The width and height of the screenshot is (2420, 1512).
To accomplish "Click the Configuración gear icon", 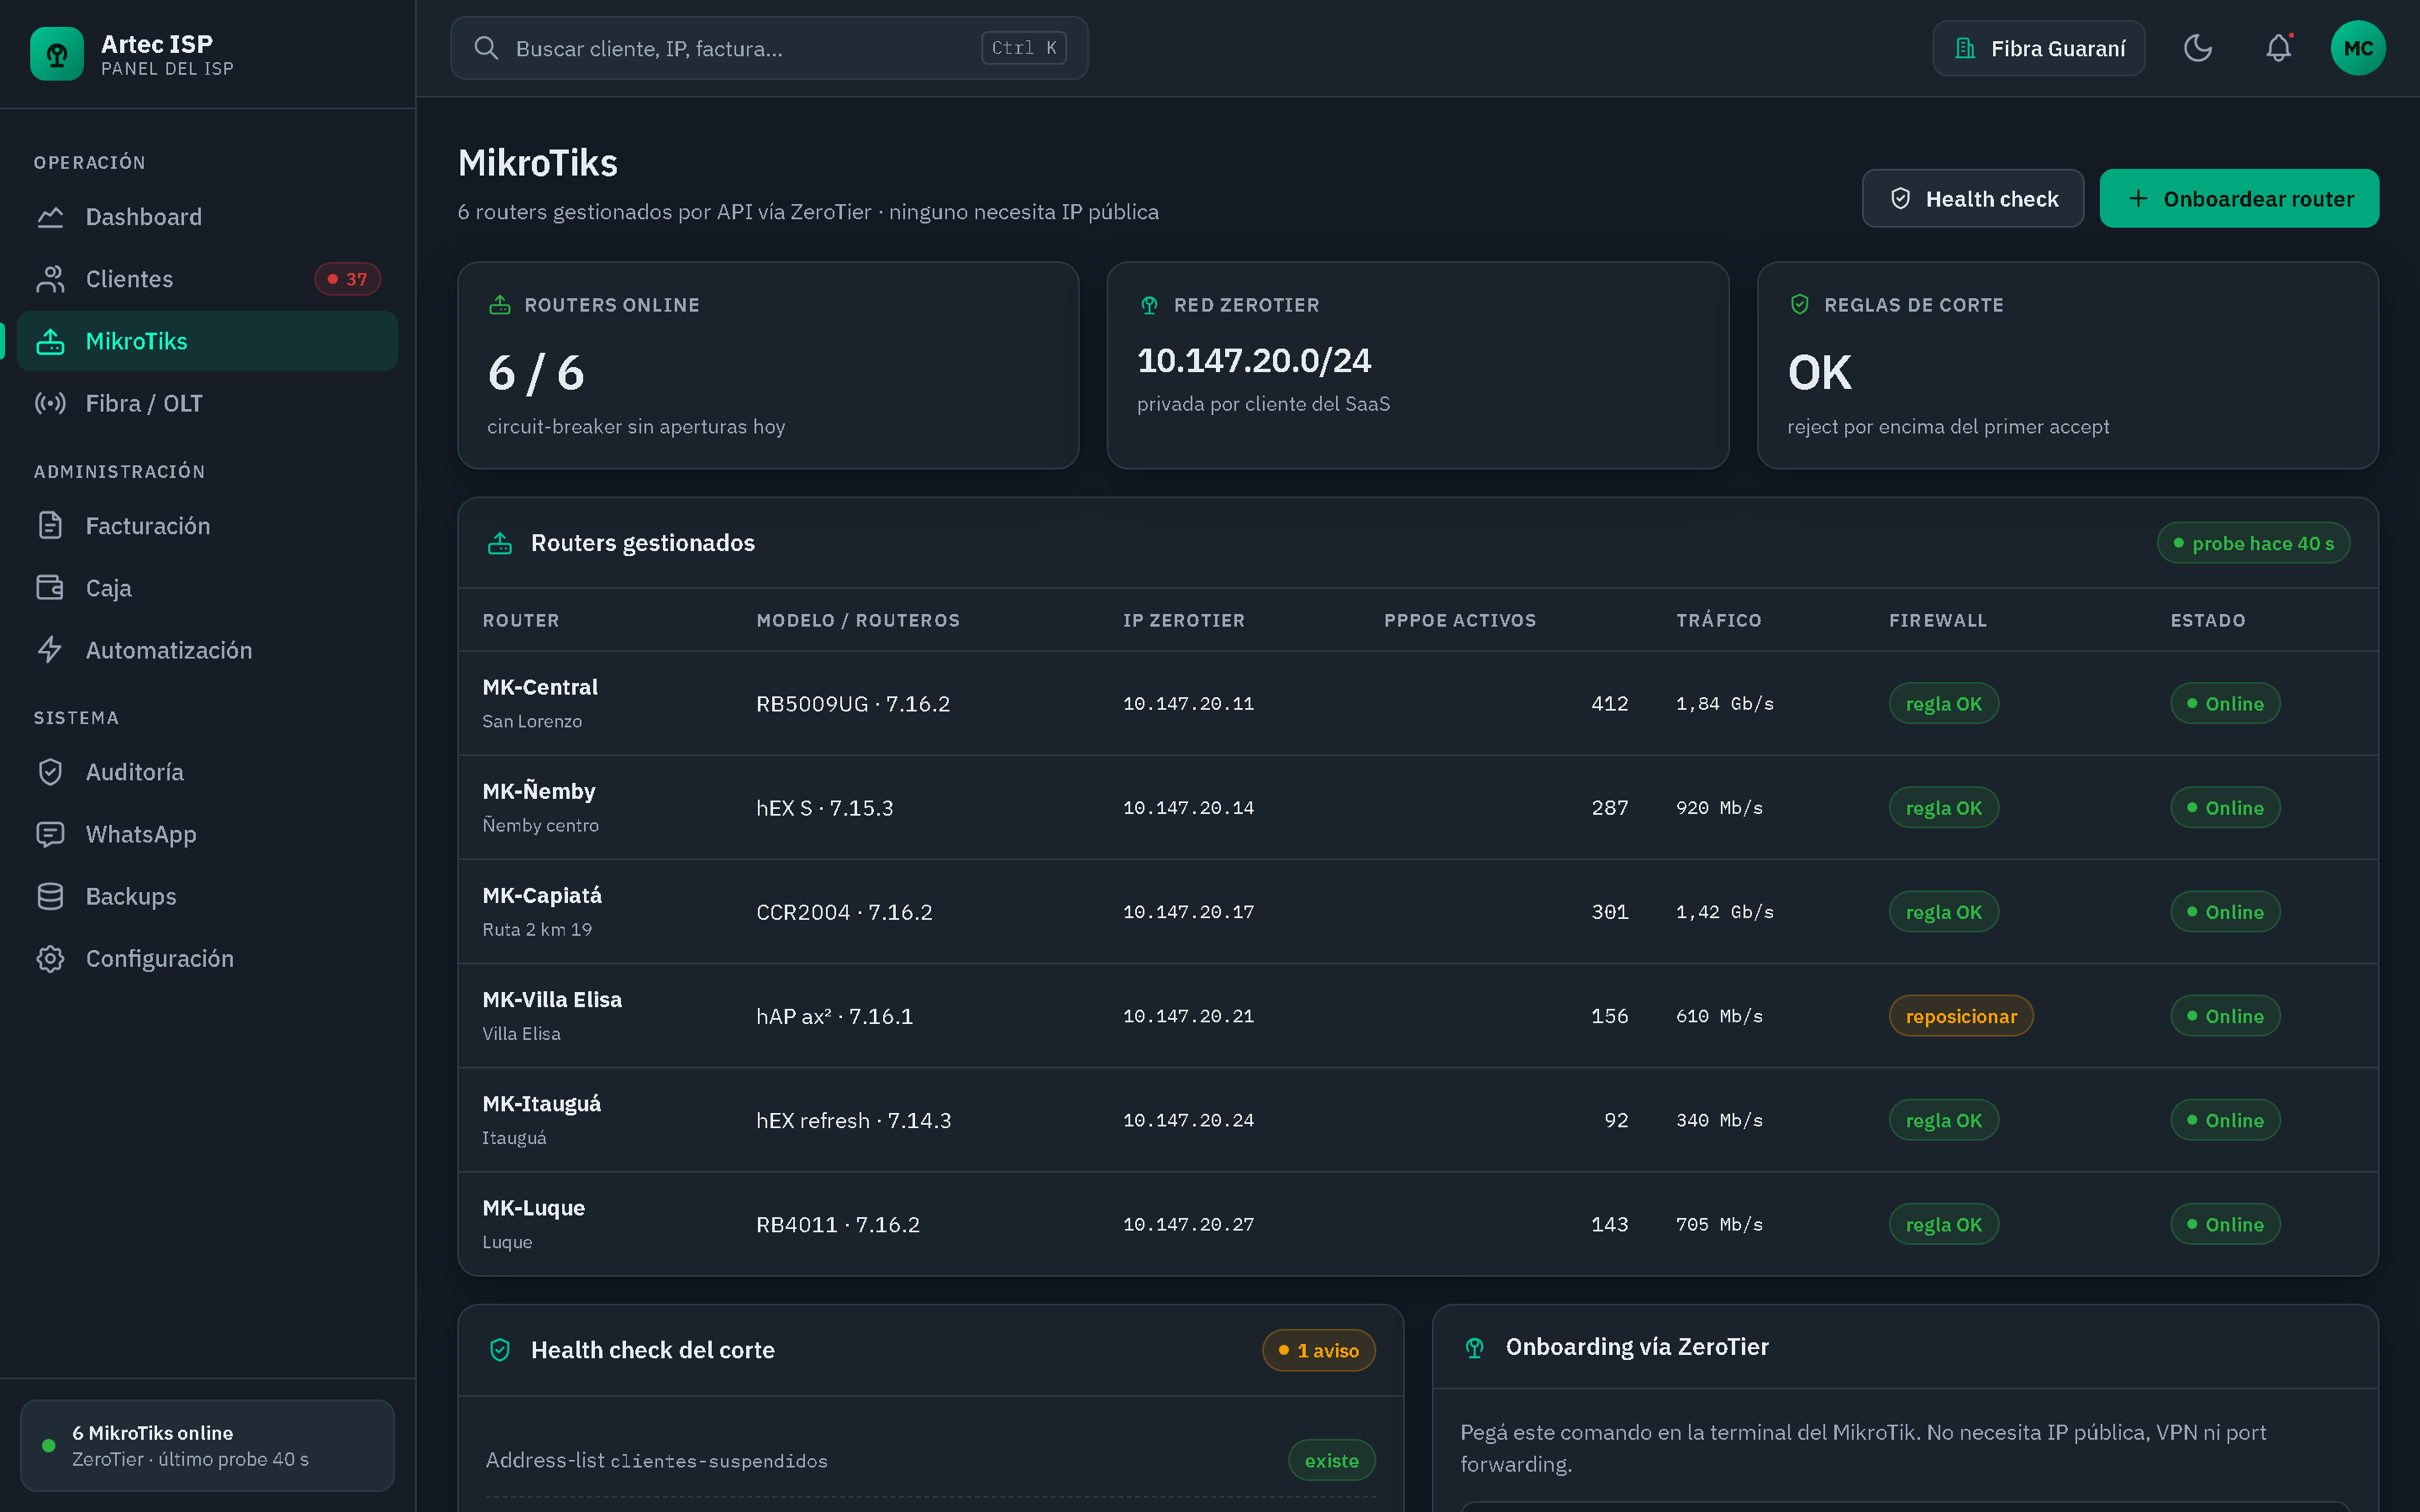I will coord(50,958).
